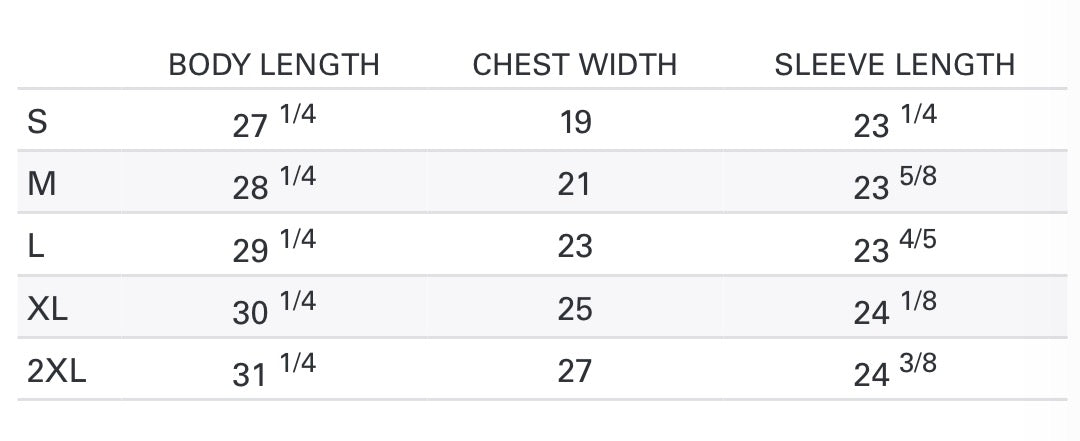Click the 28 1/4 body length value
This screenshot has width=1080, height=441.
click(x=274, y=183)
